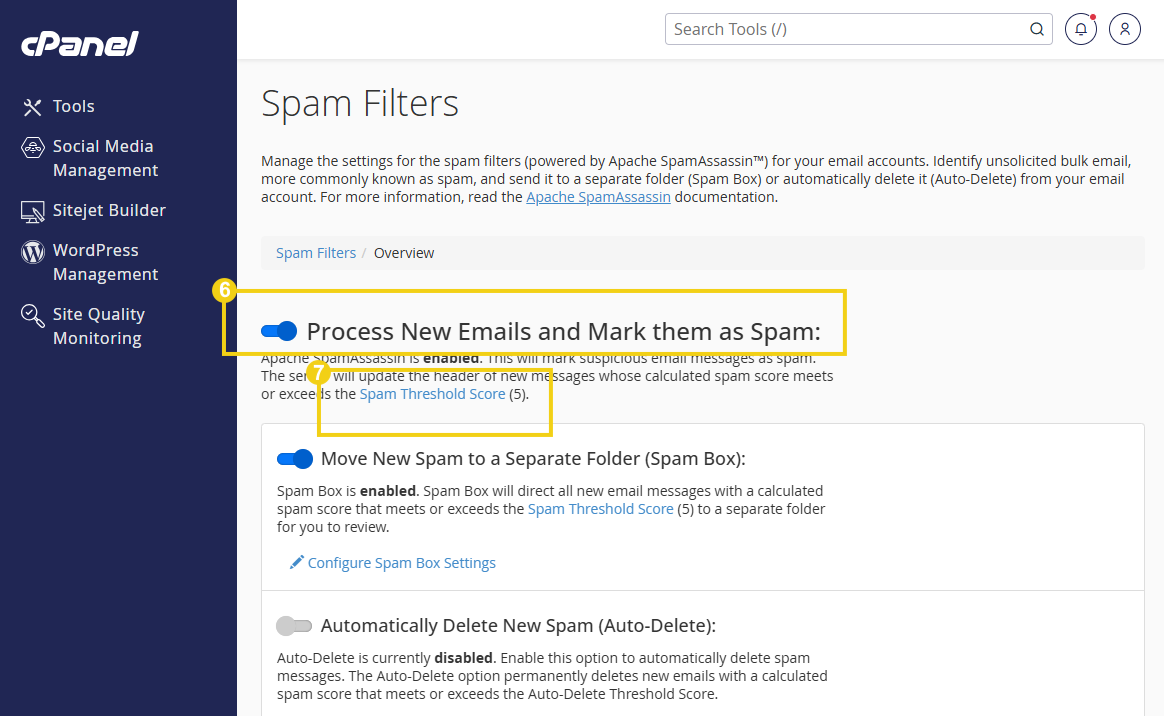The image size is (1164, 716).
Task: Open WordPress Management in sidebar
Action: coord(106,261)
